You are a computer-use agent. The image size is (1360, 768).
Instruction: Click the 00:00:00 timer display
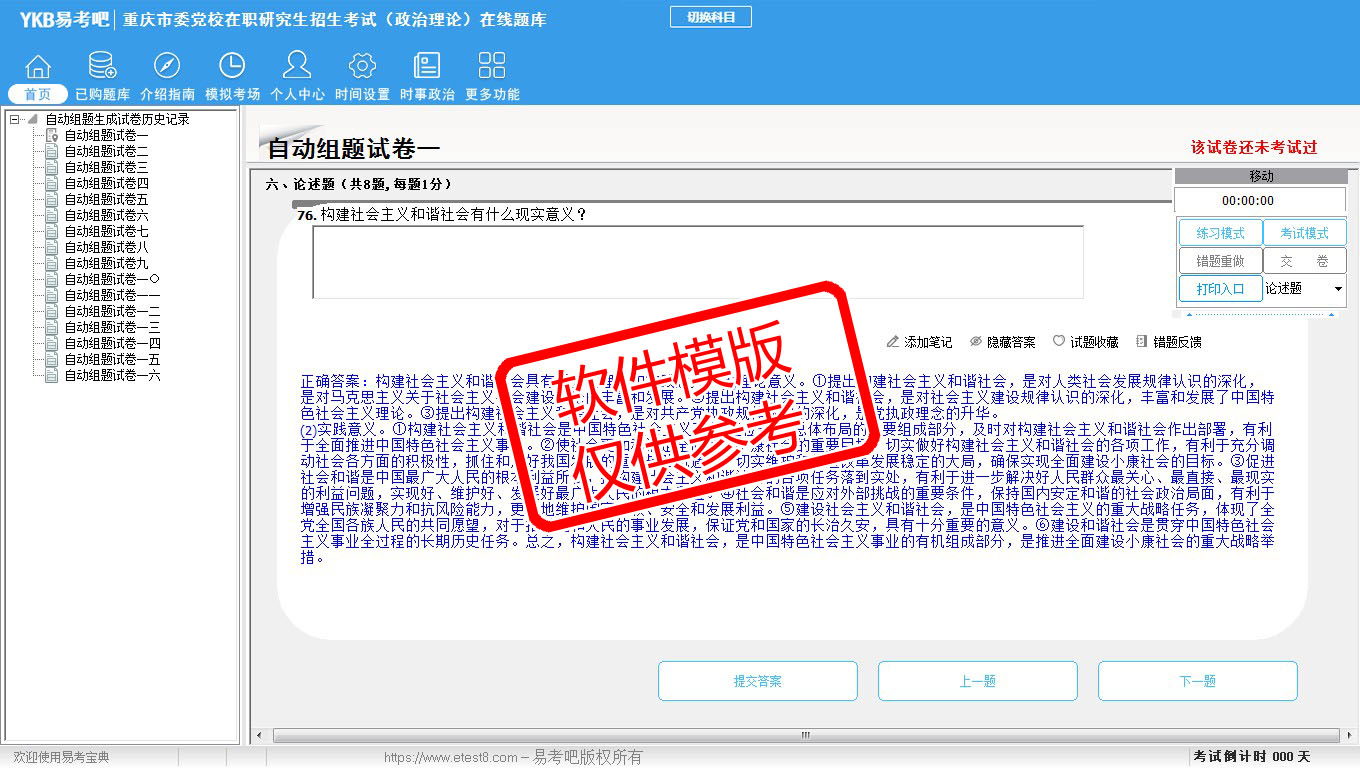coord(1261,200)
